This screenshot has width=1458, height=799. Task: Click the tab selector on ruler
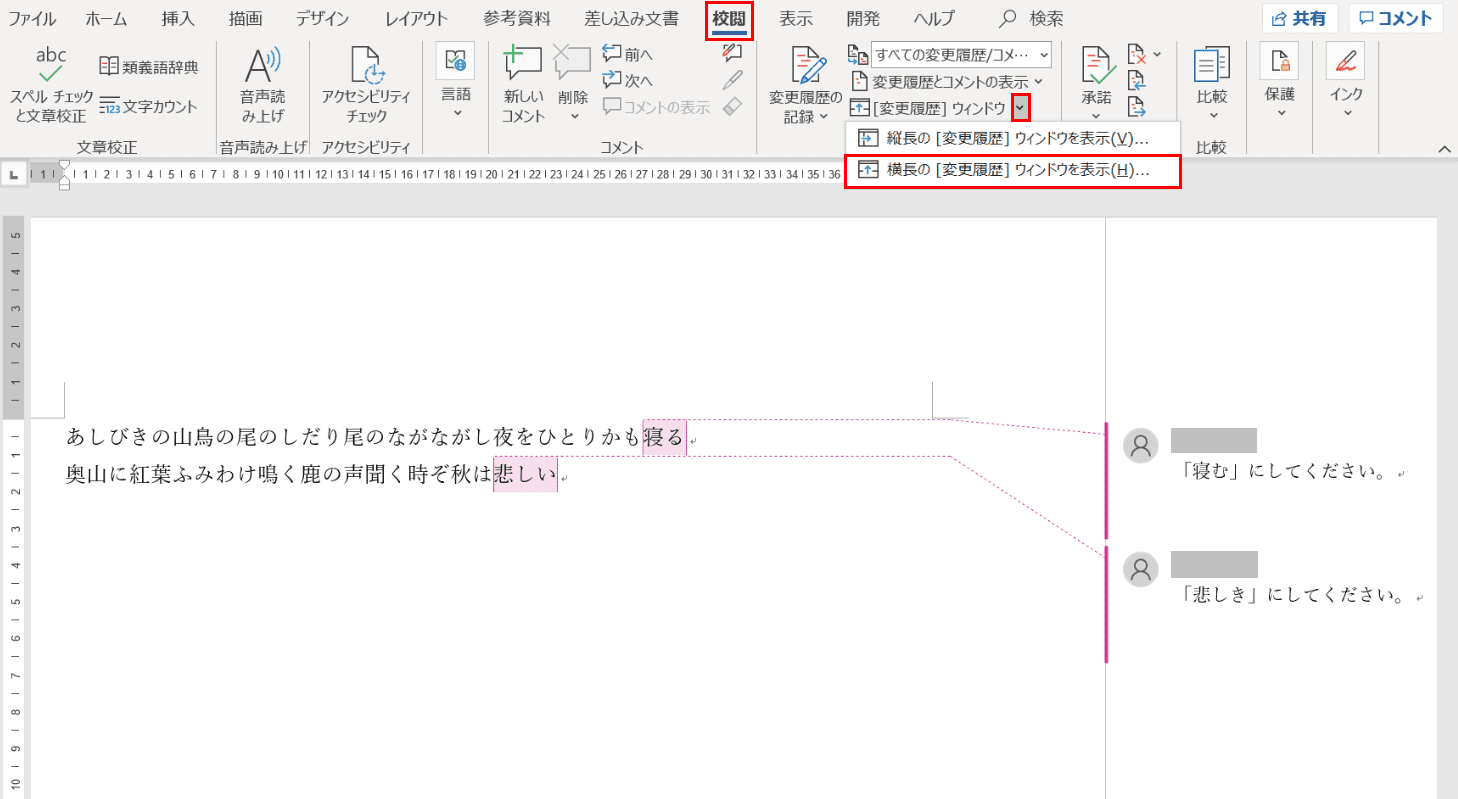[14, 174]
